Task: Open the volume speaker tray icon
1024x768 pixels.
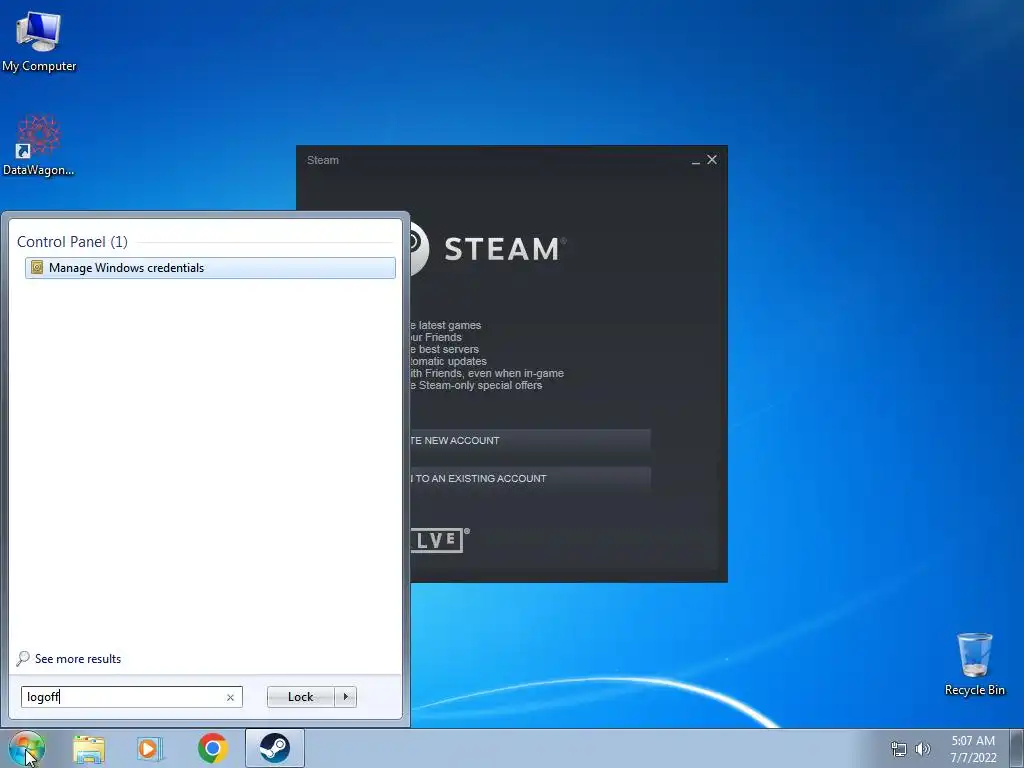Action: pyautogui.click(x=922, y=749)
